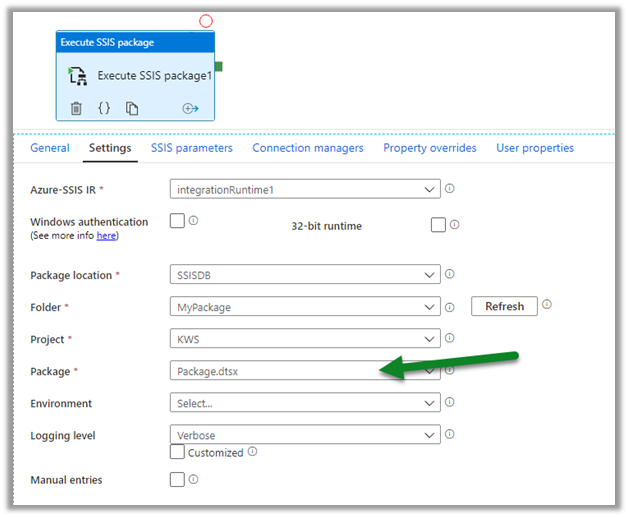Screen dimensions: 628x517
Task: Click the Manual entries label
Action: click(66, 480)
